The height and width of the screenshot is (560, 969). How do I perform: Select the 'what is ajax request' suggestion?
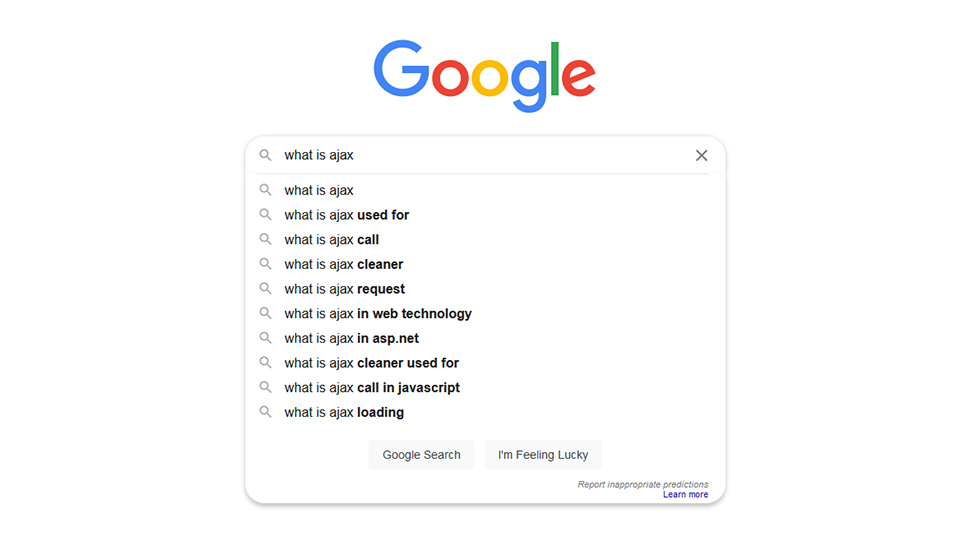tap(484, 289)
